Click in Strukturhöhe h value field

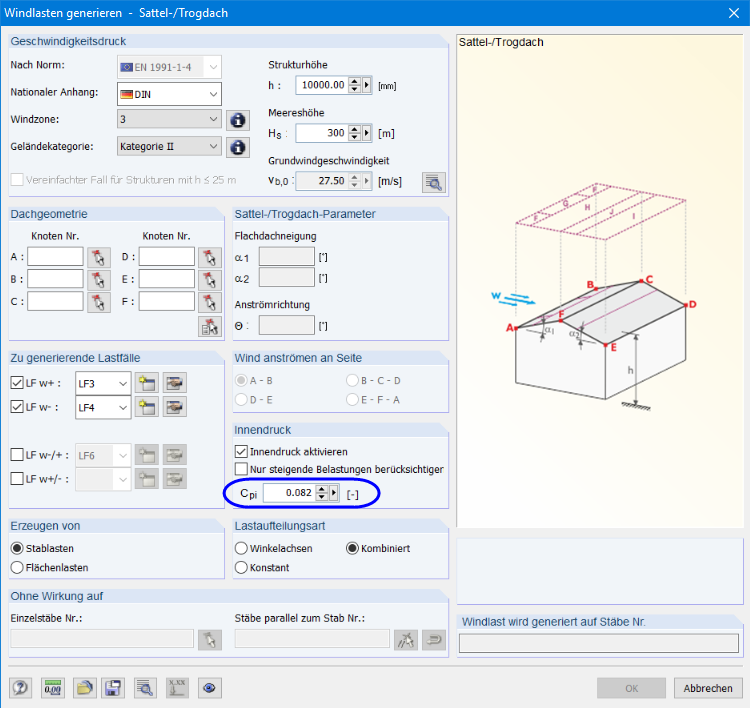(323, 85)
